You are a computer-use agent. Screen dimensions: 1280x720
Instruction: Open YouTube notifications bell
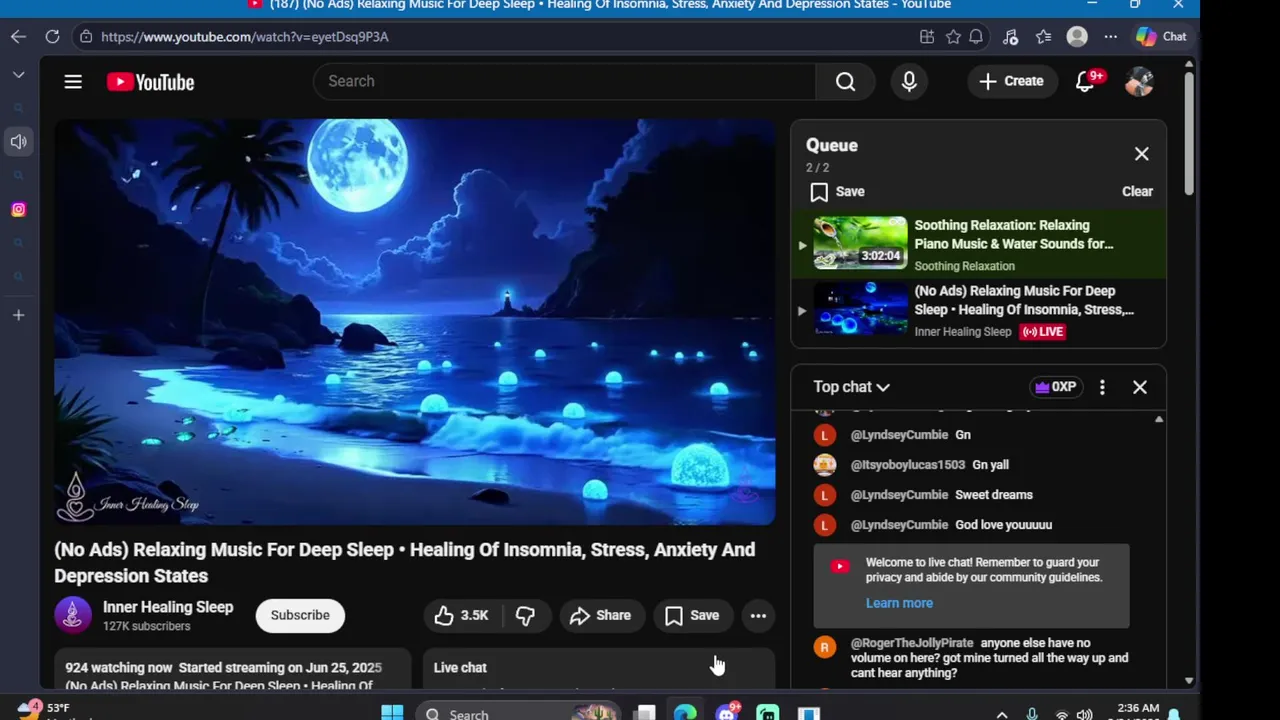(x=1086, y=81)
